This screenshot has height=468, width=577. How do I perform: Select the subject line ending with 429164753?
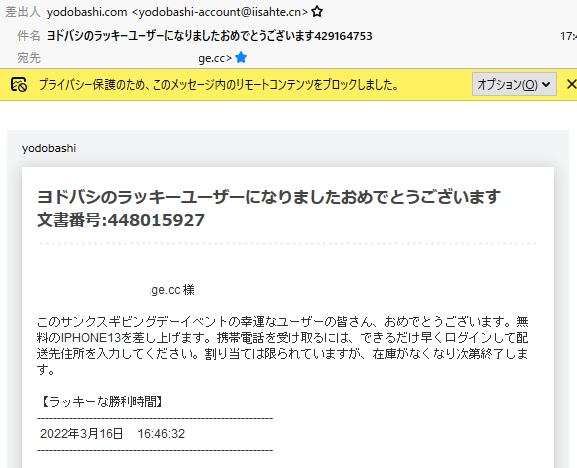pos(209,36)
